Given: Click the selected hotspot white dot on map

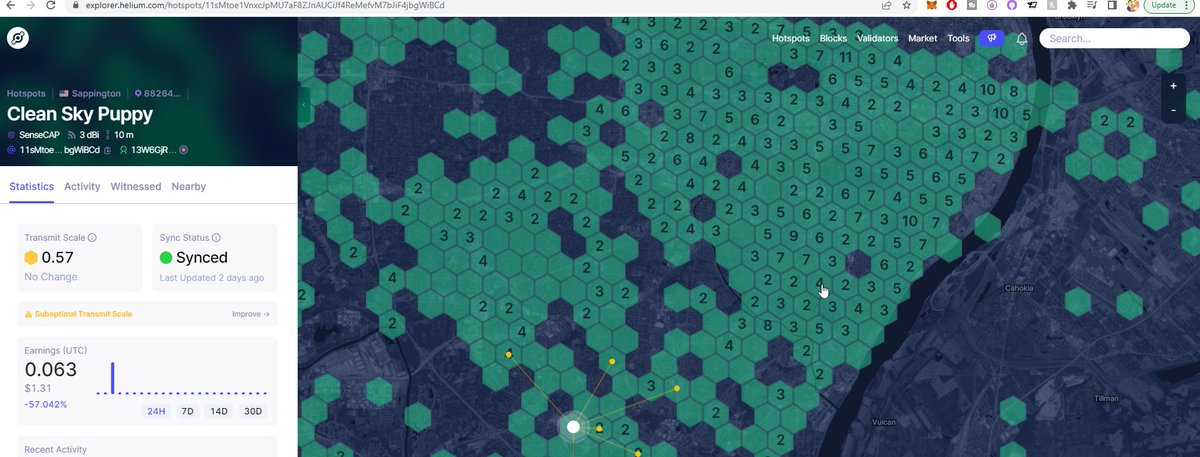Looking at the screenshot, I should pyautogui.click(x=573, y=427).
